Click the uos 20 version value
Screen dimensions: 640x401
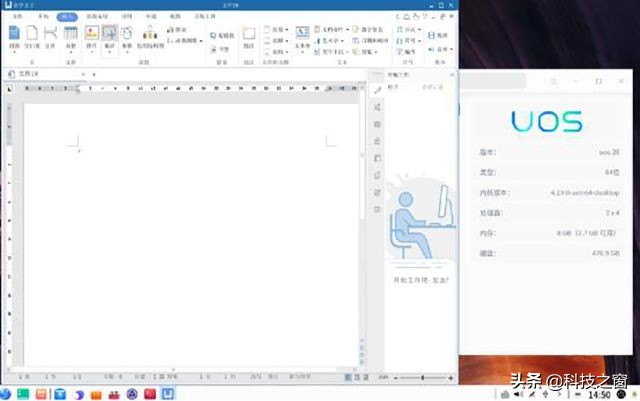609,152
